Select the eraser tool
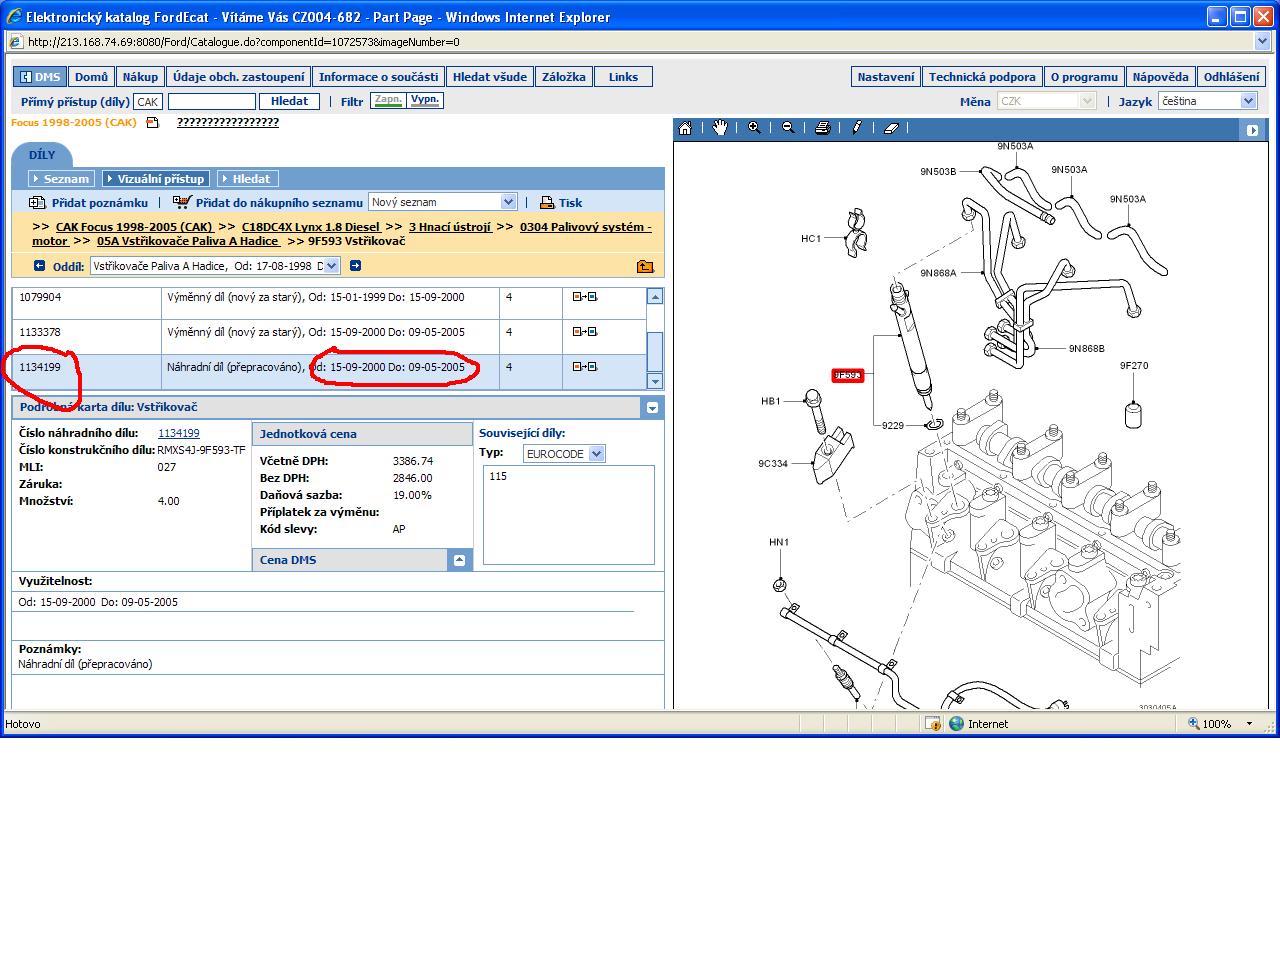The height and width of the screenshot is (966, 1280). pyautogui.click(x=892, y=128)
